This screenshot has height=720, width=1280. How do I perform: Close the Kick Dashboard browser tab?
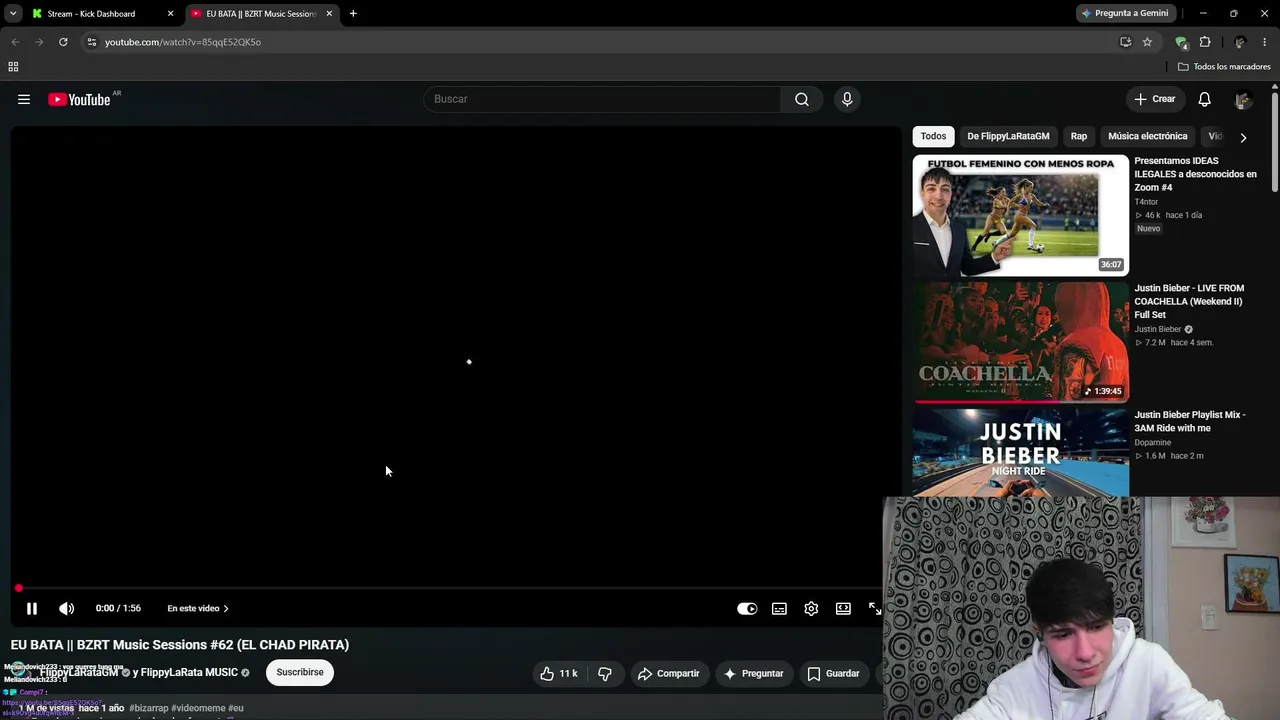click(x=170, y=14)
